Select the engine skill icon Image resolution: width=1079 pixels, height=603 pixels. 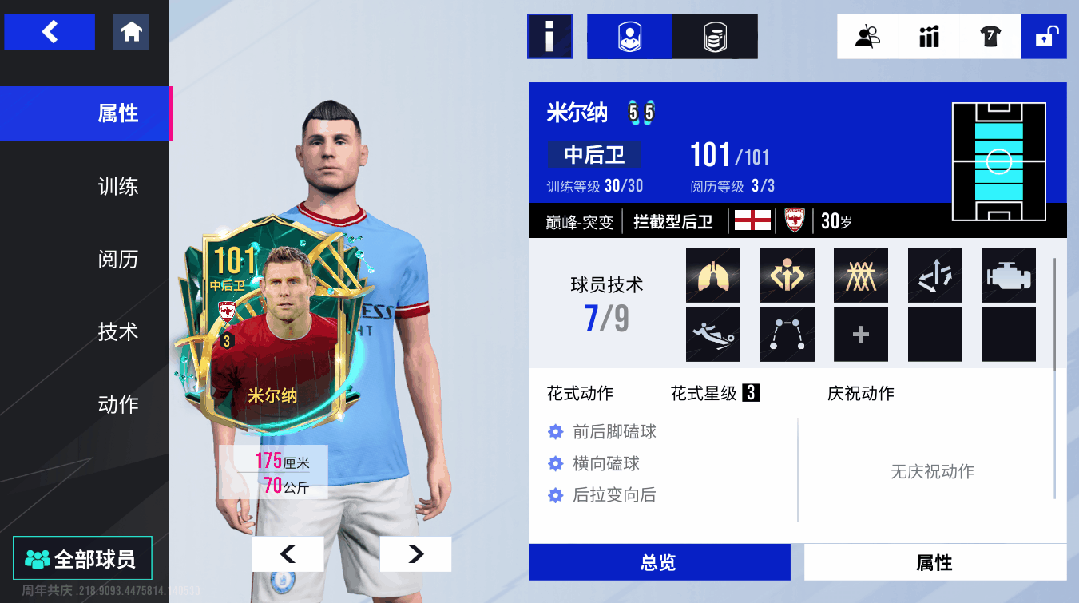click(1009, 275)
